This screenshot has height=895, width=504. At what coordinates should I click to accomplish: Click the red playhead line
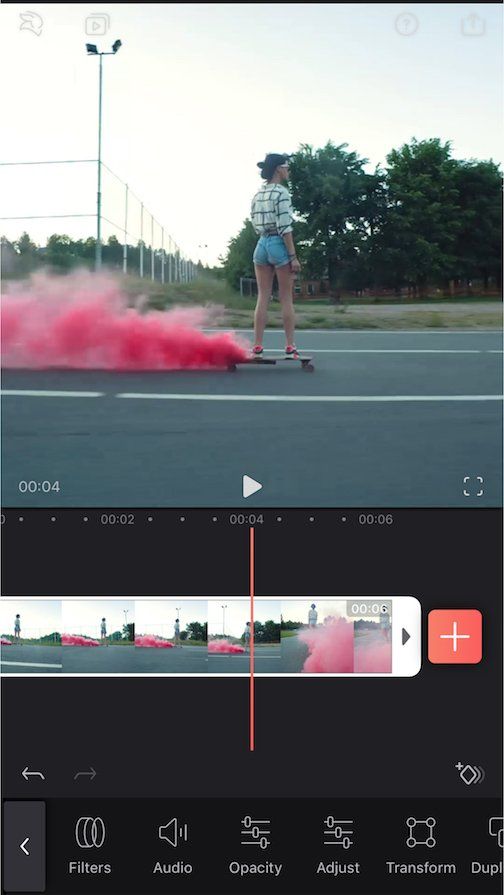[x=252, y=639]
